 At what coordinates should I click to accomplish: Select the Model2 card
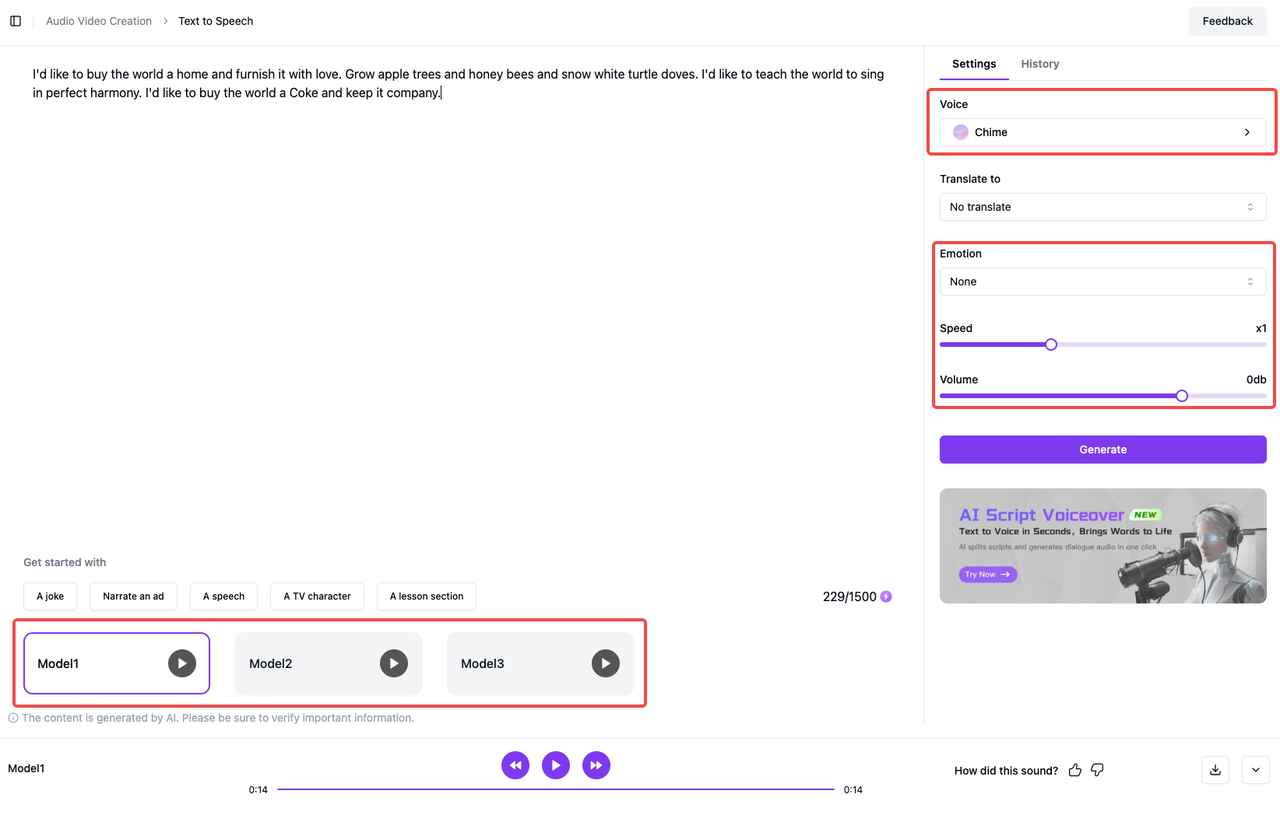(x=300, y=663)
